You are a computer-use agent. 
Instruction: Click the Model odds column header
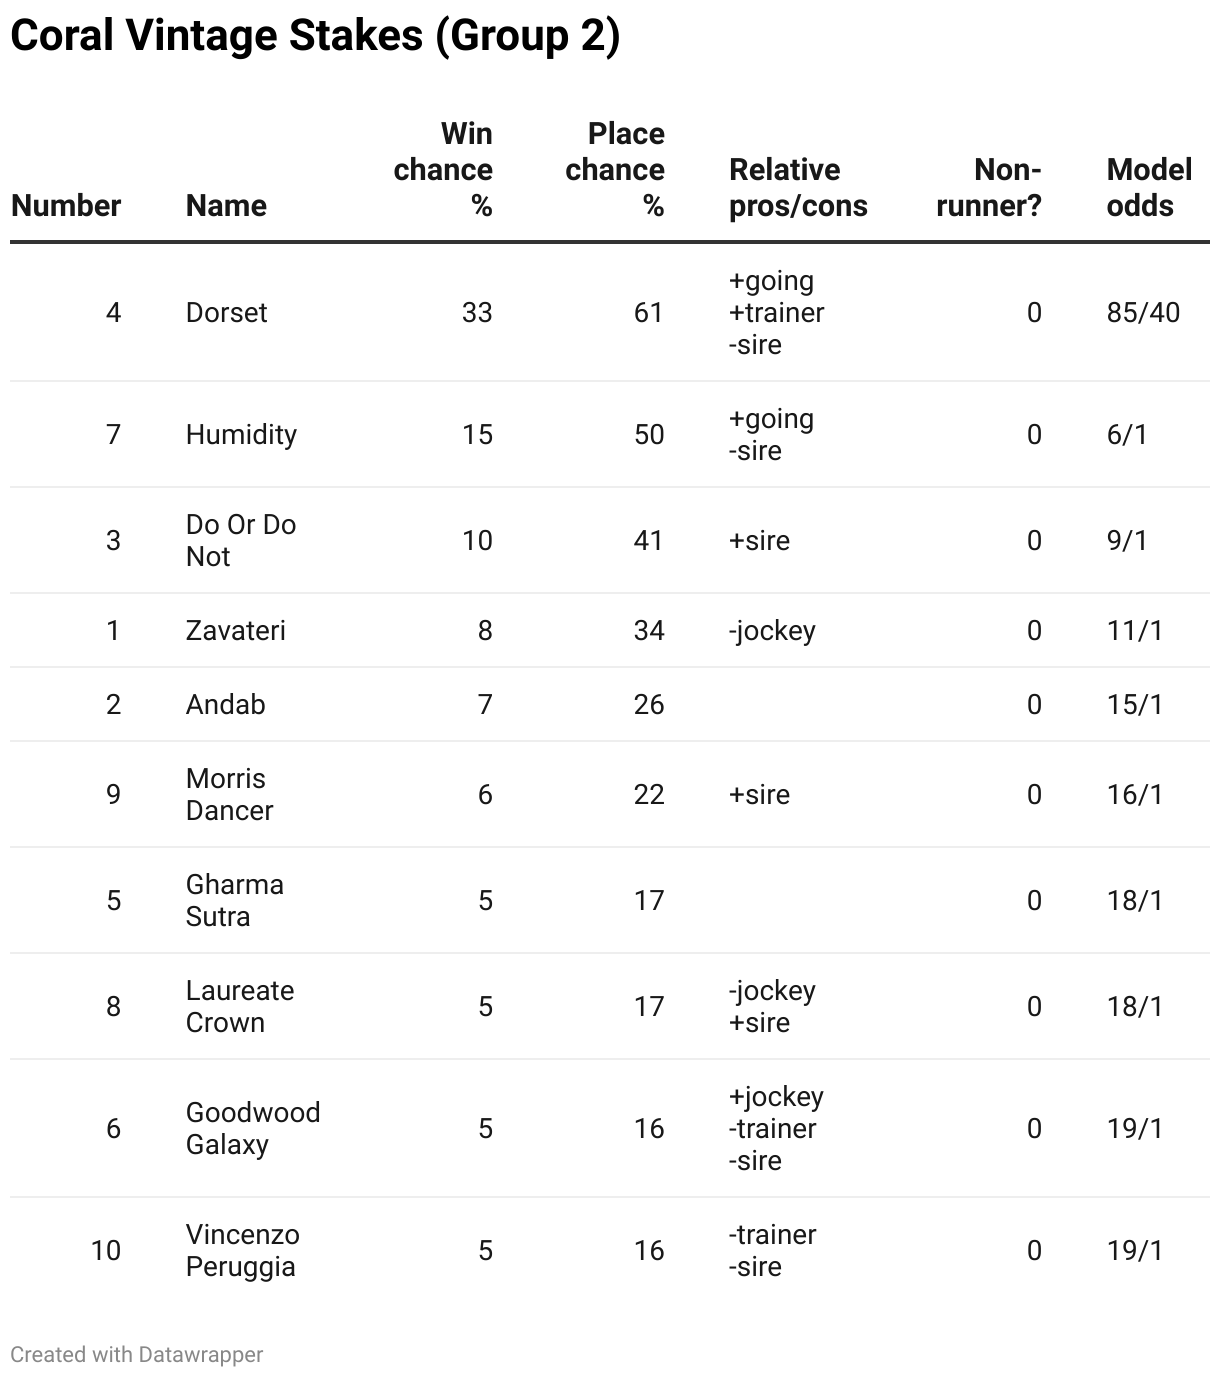[x=1149, y=188]
